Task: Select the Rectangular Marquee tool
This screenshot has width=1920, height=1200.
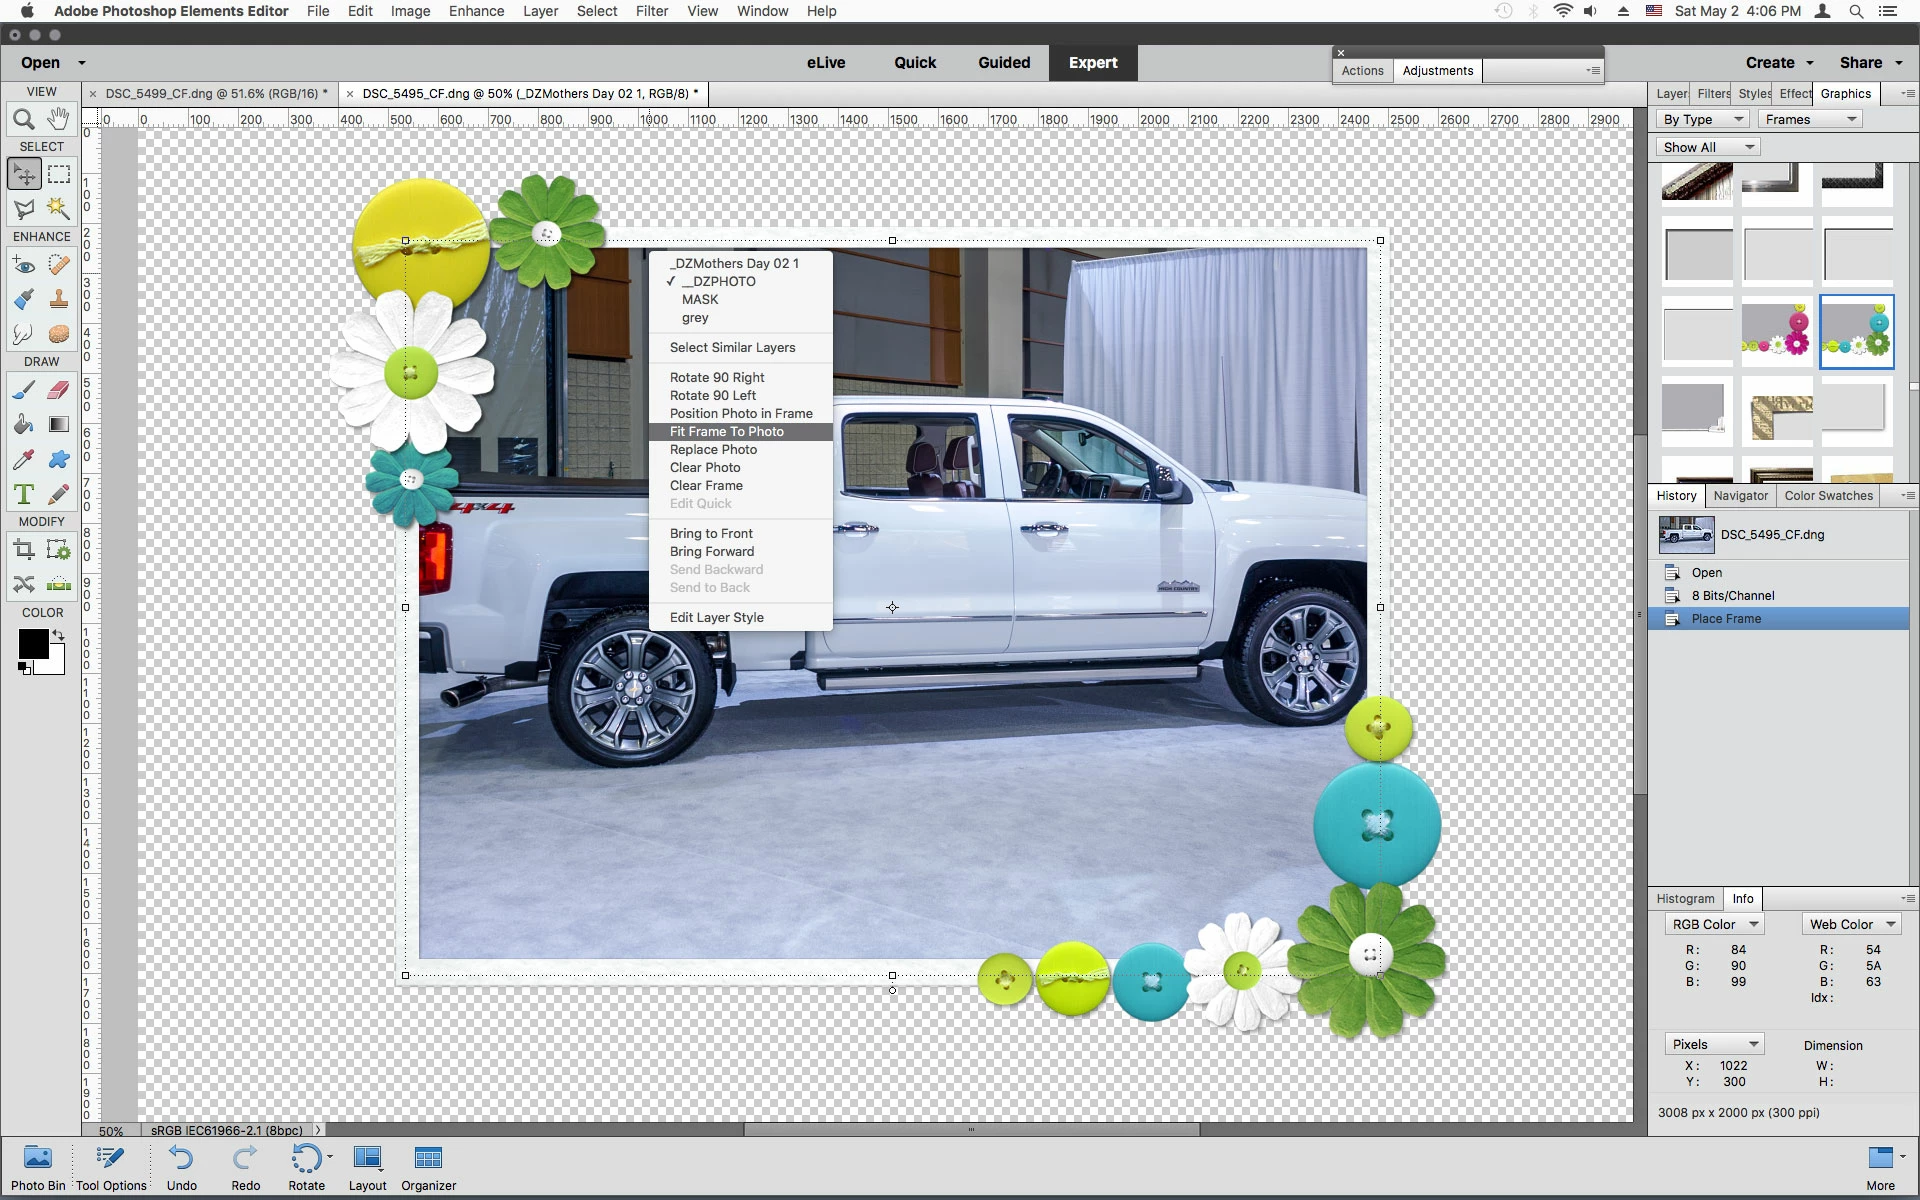Action: (x=59, y=174)
